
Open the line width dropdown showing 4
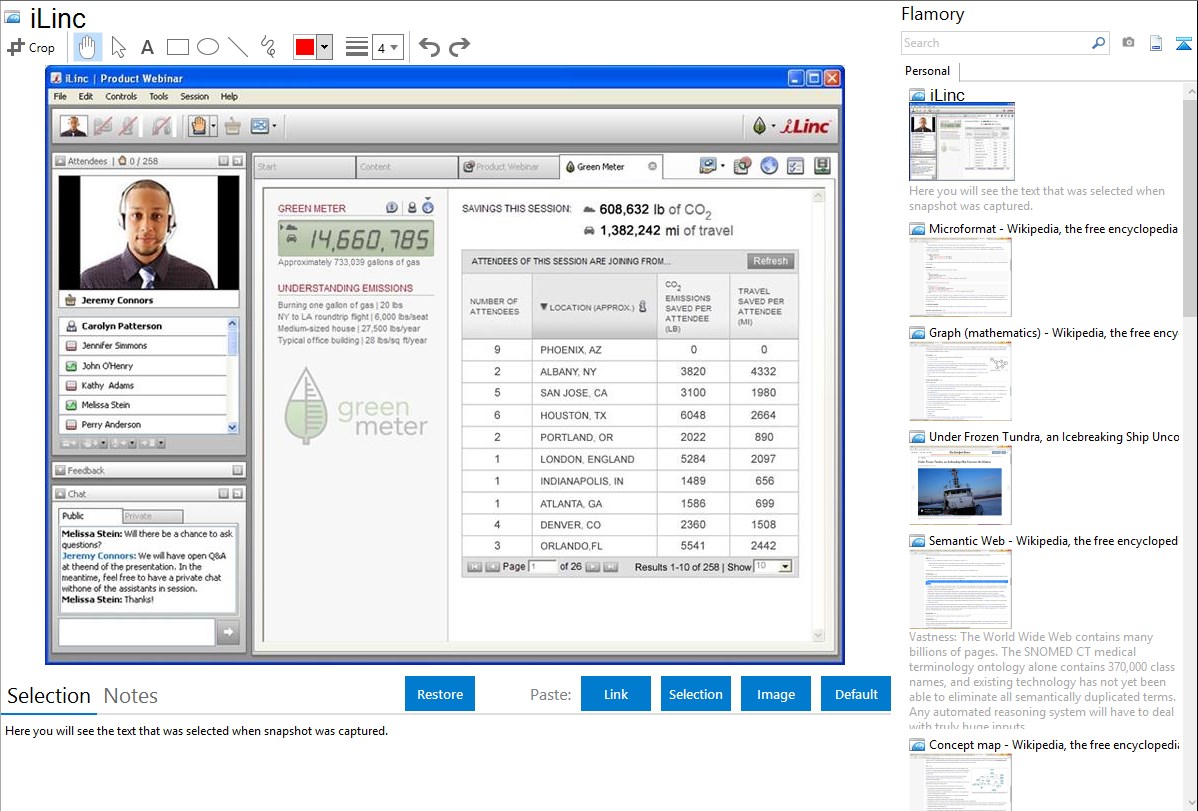point(387,47)
